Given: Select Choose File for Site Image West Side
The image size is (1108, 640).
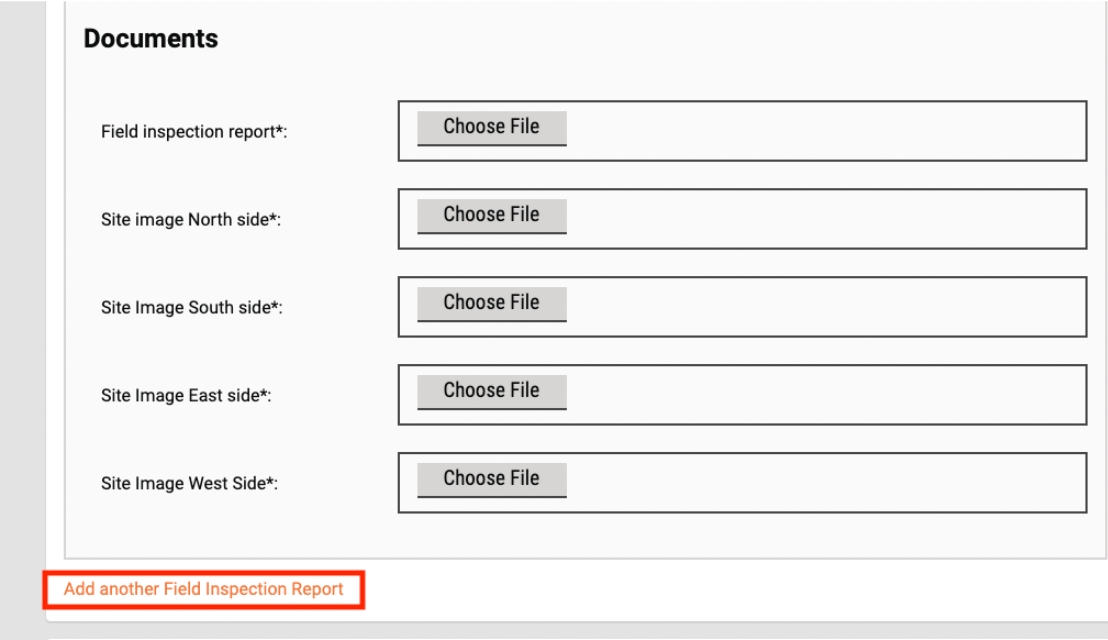Looking at the screenshot, I should (x=491, y=480).
